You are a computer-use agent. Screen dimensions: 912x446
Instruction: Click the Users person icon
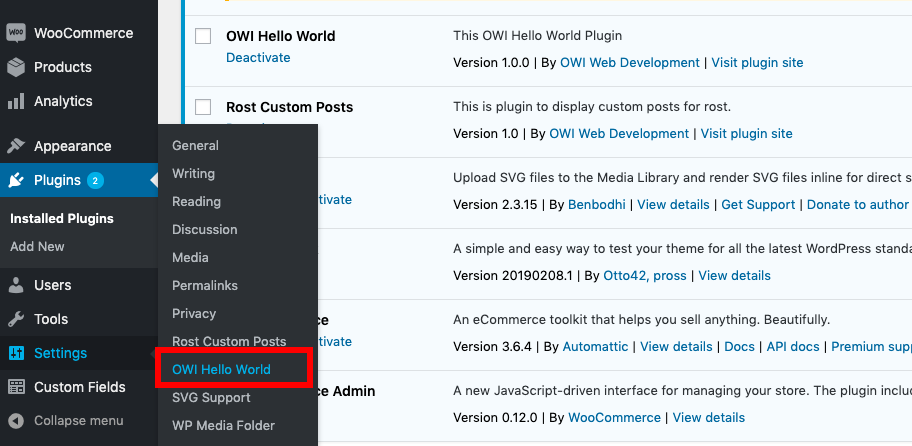16,285
